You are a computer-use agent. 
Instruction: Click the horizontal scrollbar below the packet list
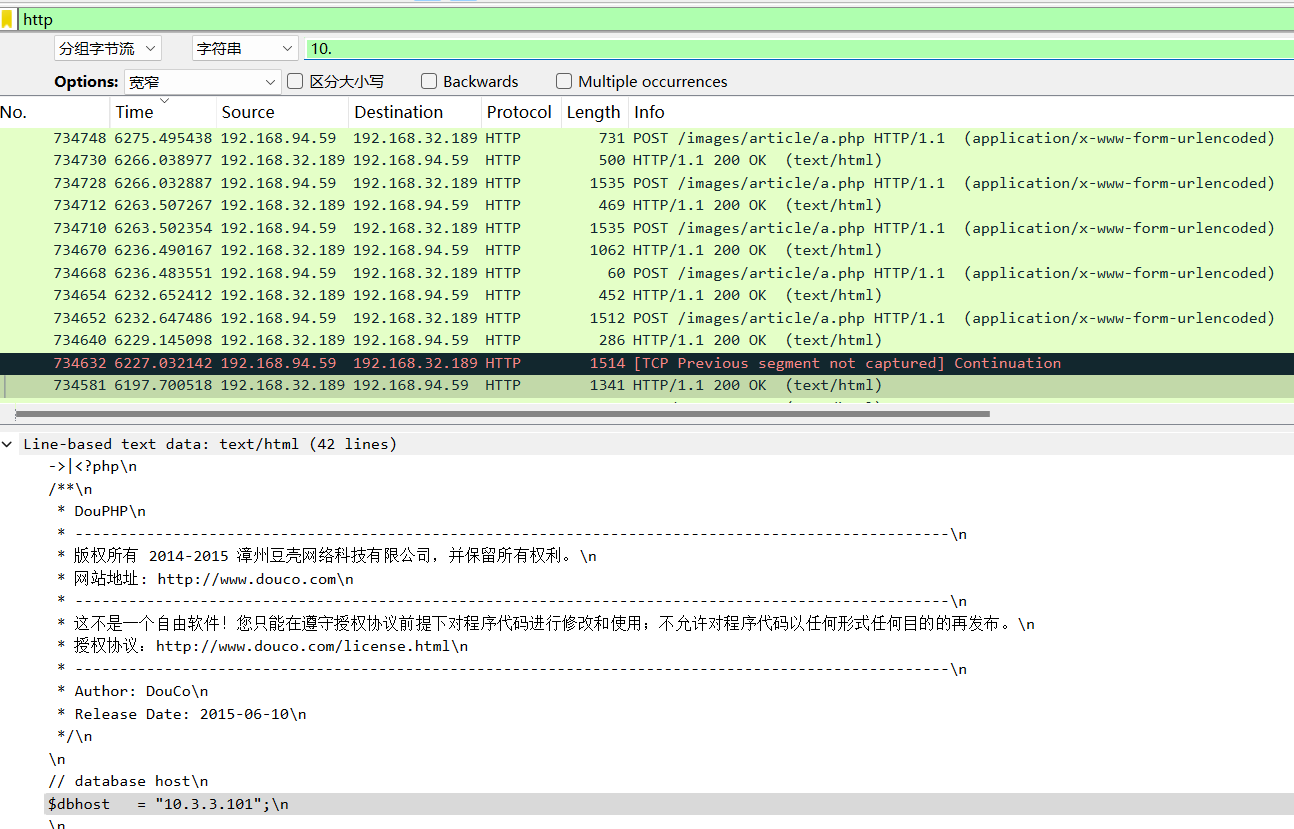pyautogui.click(x=500, y=413)
